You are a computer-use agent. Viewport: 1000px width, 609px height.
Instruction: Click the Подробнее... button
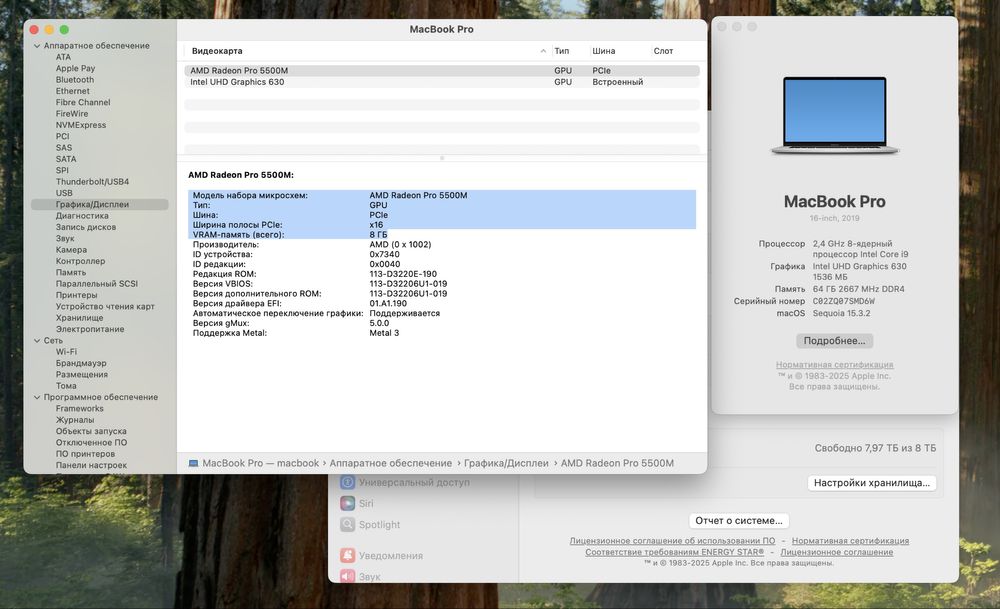click(x=834, y=341)
